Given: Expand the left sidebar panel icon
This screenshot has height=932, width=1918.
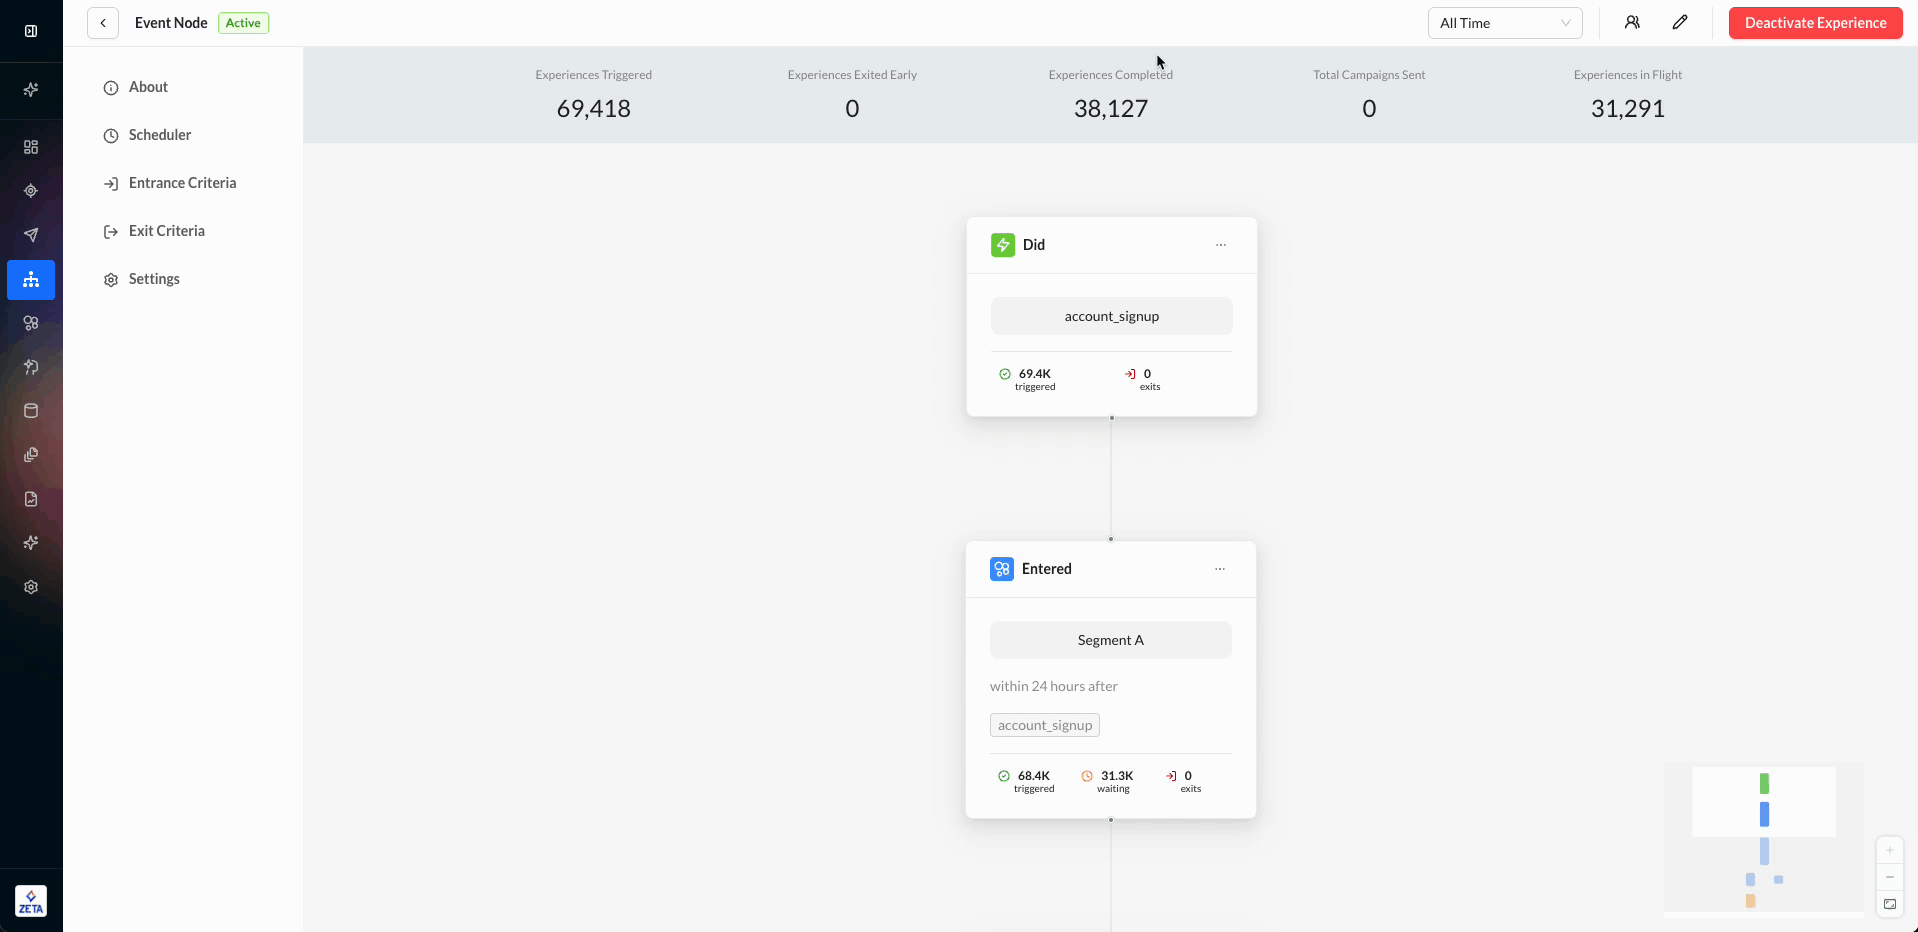Looking at the screenshot, I should (31, 31).
